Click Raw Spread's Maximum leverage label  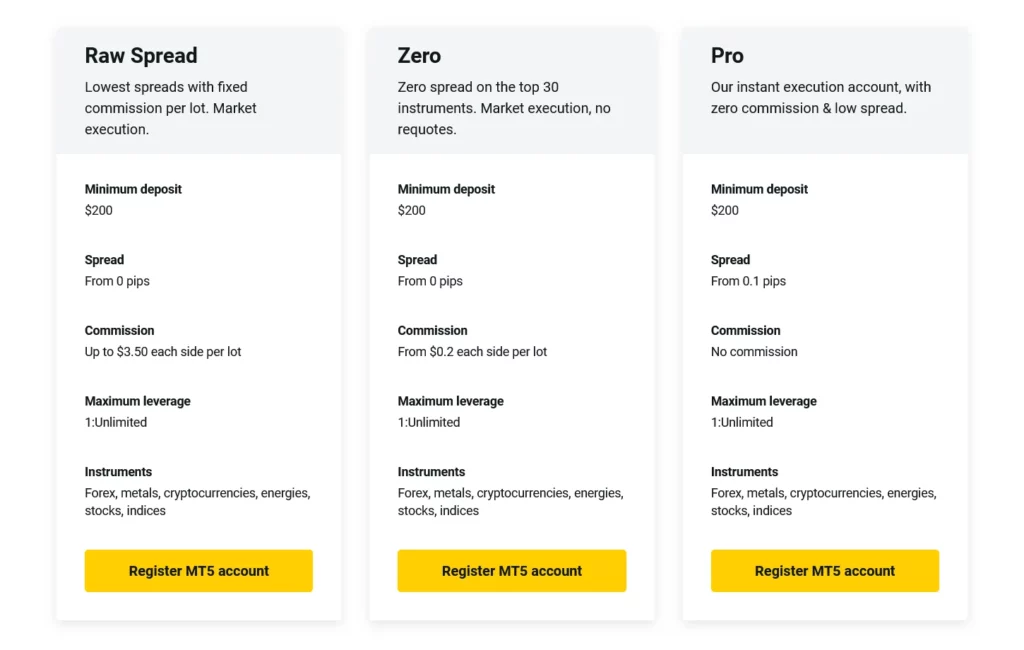(x=137, y=401)
